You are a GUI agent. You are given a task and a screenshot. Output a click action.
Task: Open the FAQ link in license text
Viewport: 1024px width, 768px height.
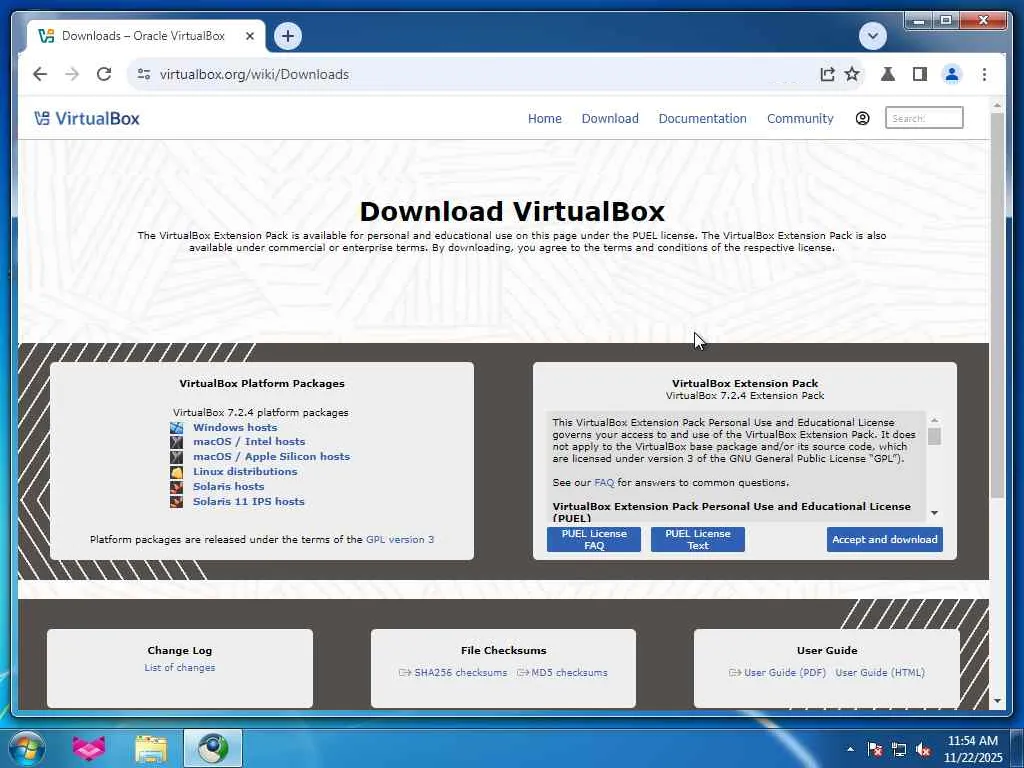(x=604, y=483)
